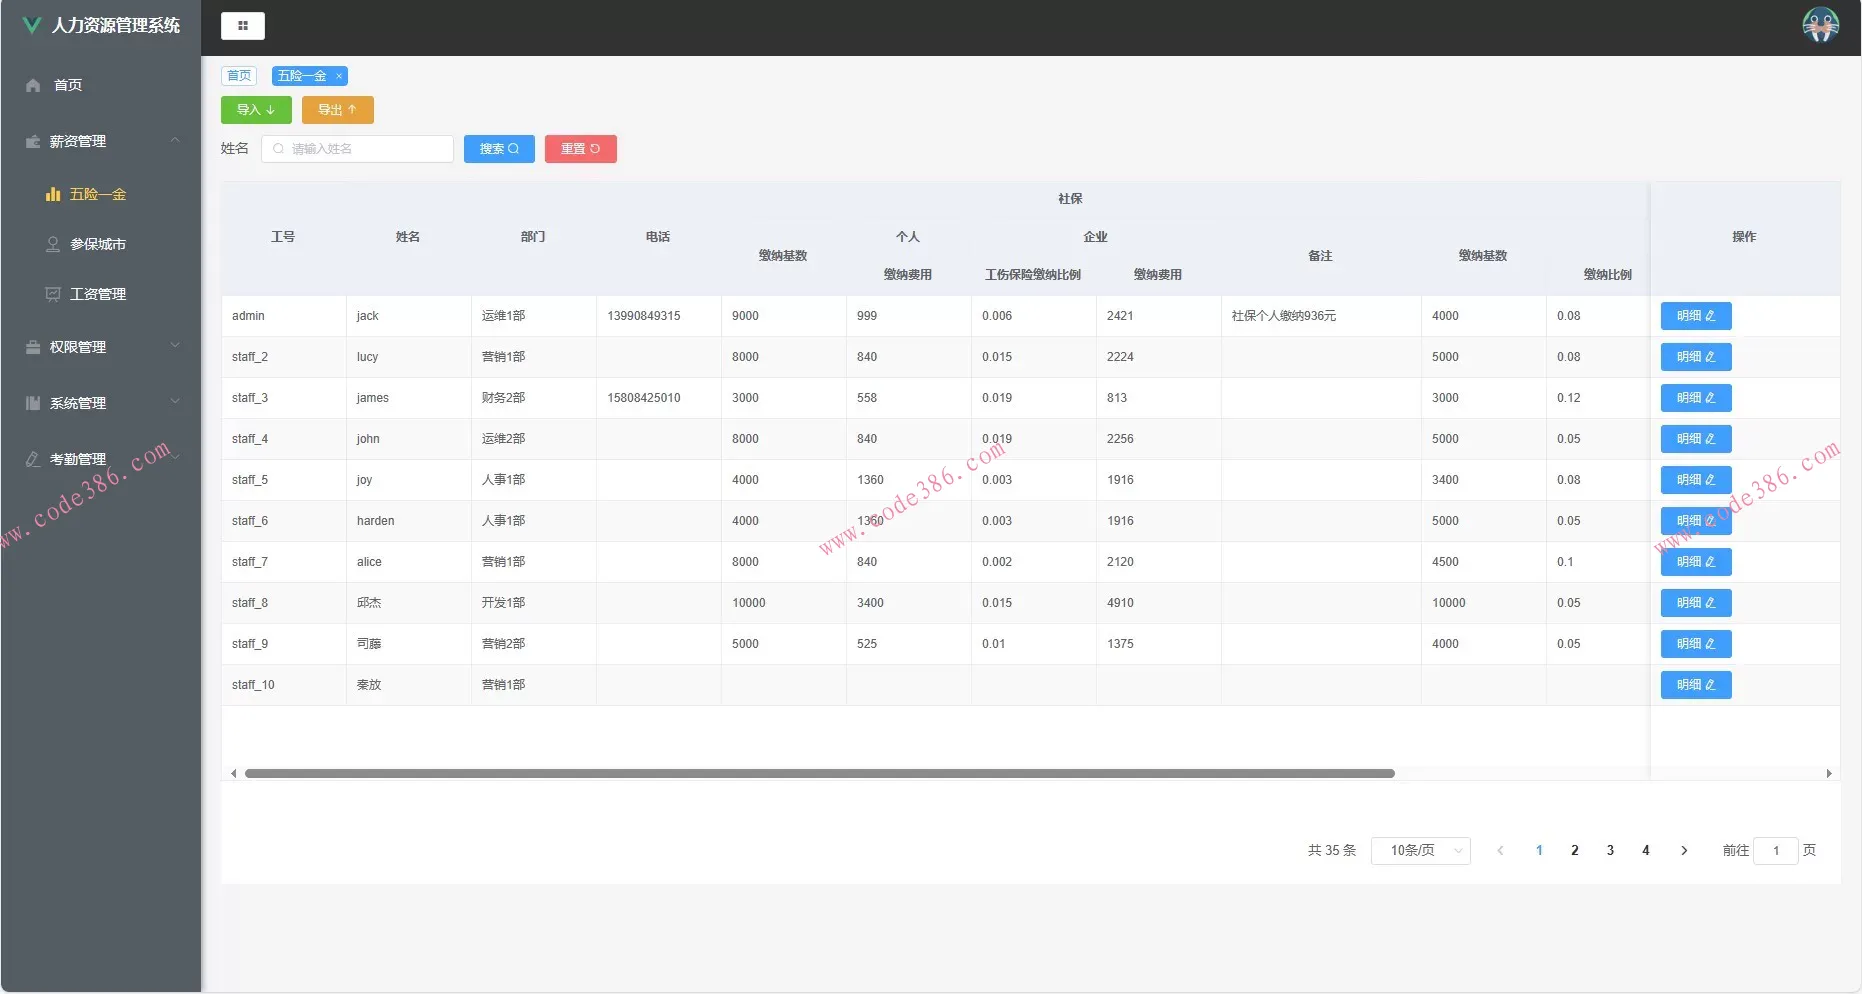Open 明细 details for staff_3 james
1862x994 pixels.
click(x=1695, y=398)
